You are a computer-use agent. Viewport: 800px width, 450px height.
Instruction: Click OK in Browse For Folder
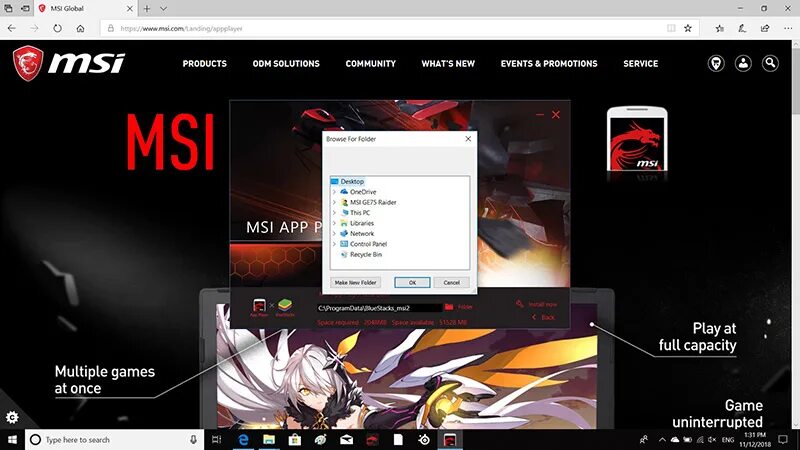pos(412,282)
